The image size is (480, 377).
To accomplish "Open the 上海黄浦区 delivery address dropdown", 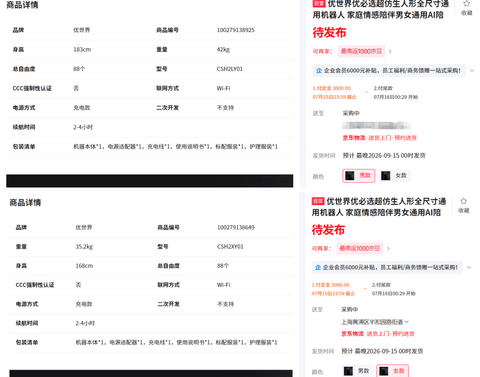I will pos(375,322).
